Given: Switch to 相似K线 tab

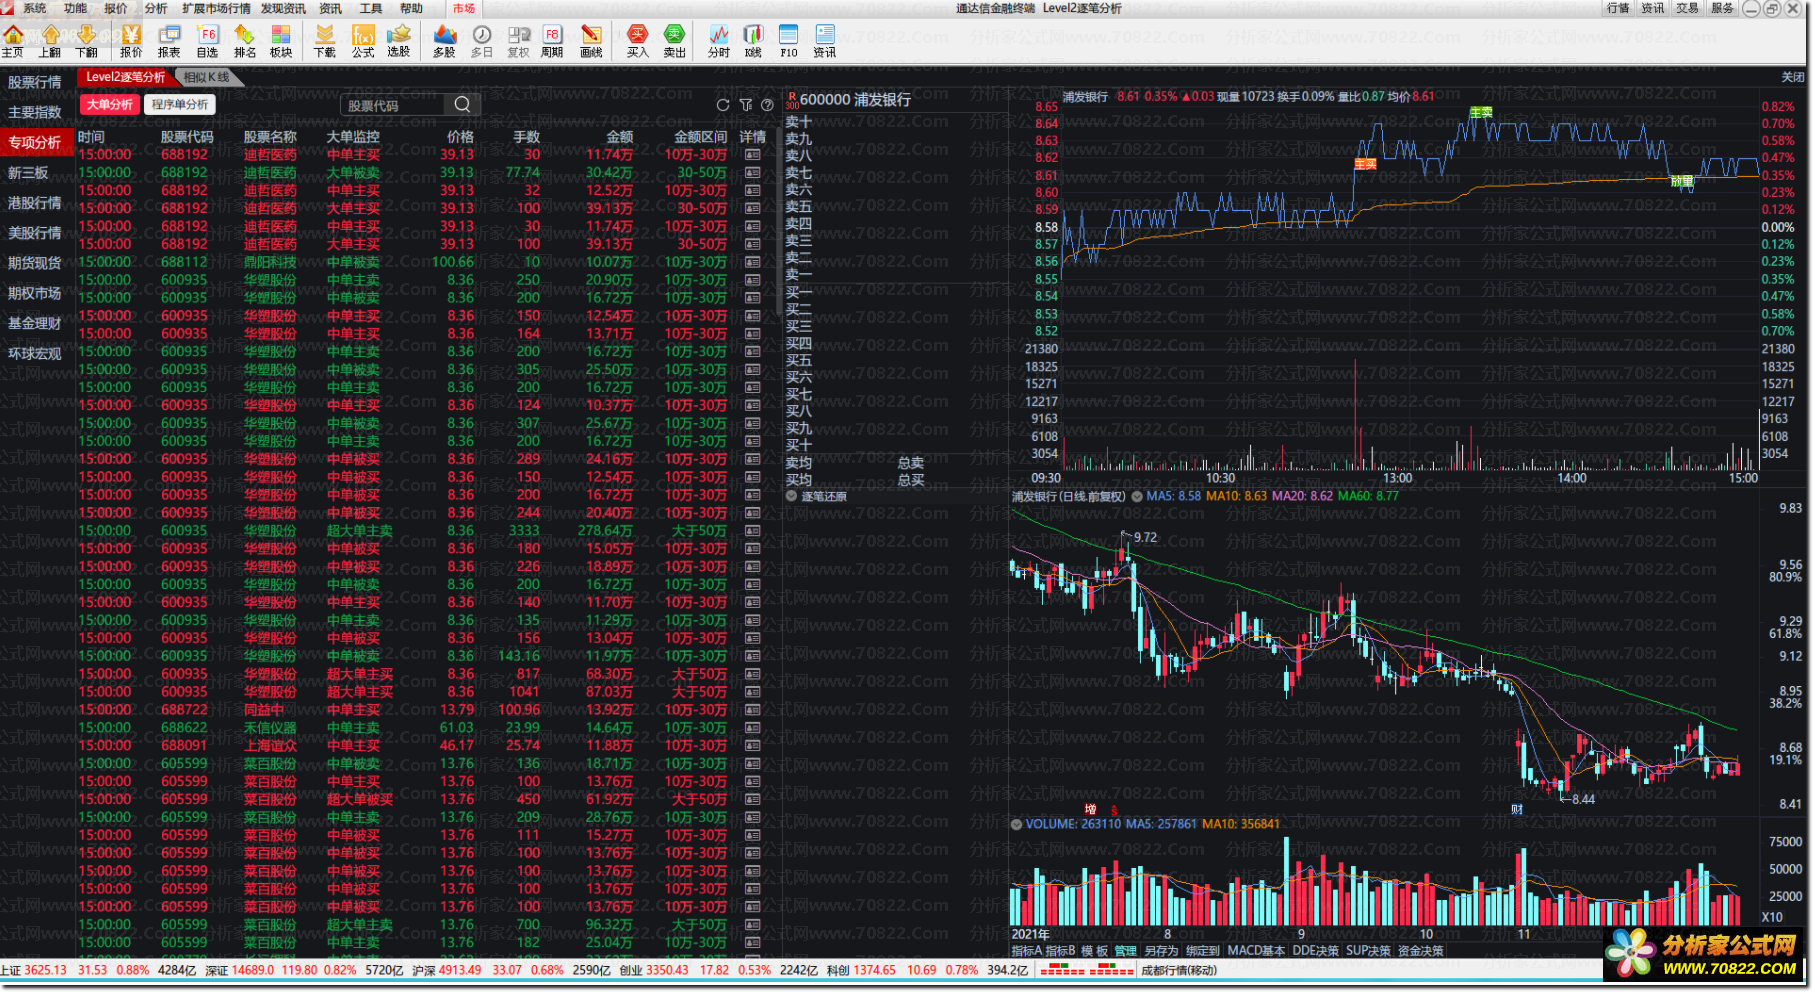Looking at the screenshot, I should [x=207, y=77].
